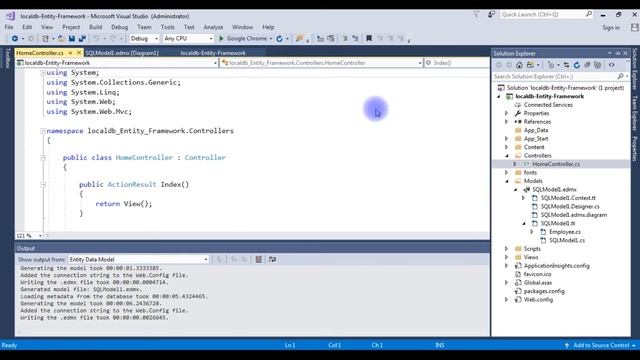Select Web.config in Solution Explorer

tap(538, 300)
